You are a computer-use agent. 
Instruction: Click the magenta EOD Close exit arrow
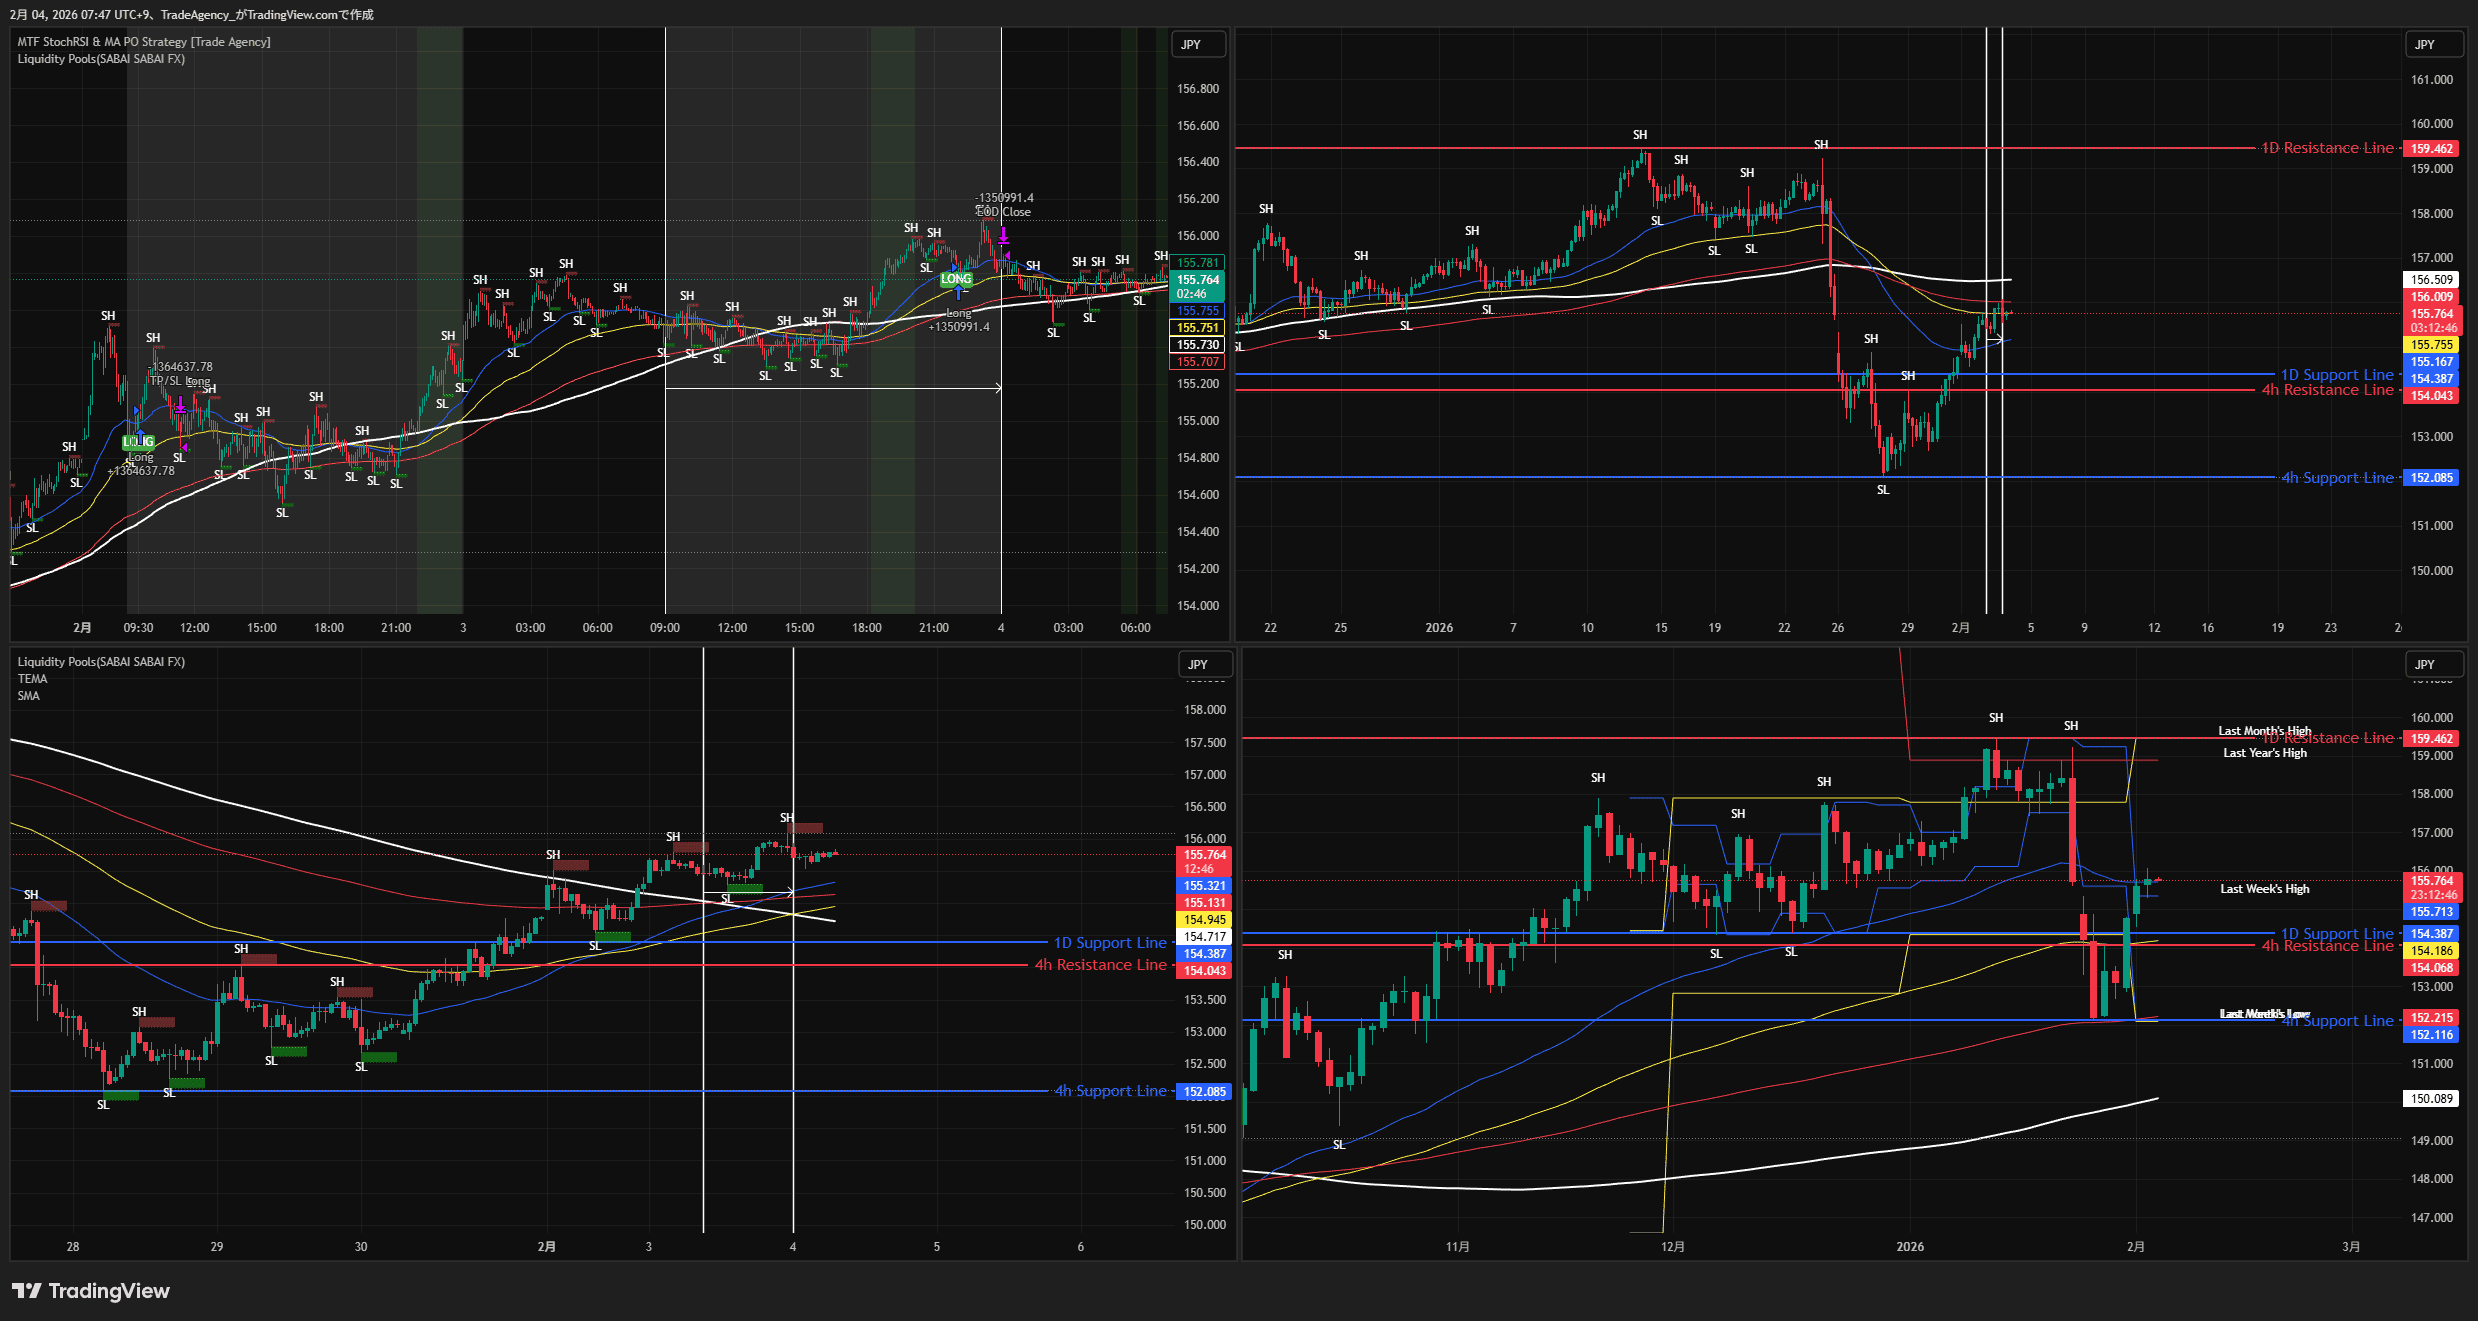click(x=1003, y=237)
